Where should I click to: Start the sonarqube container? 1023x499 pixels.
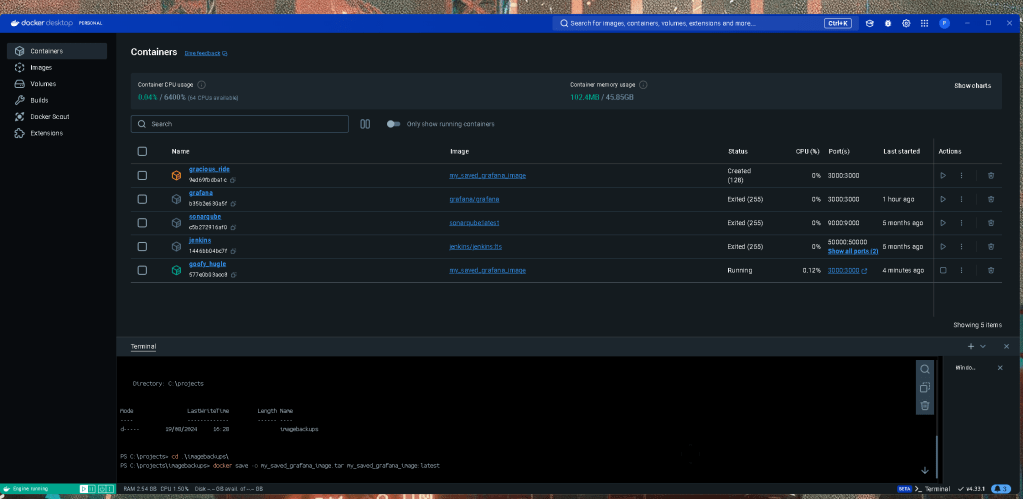943,222
